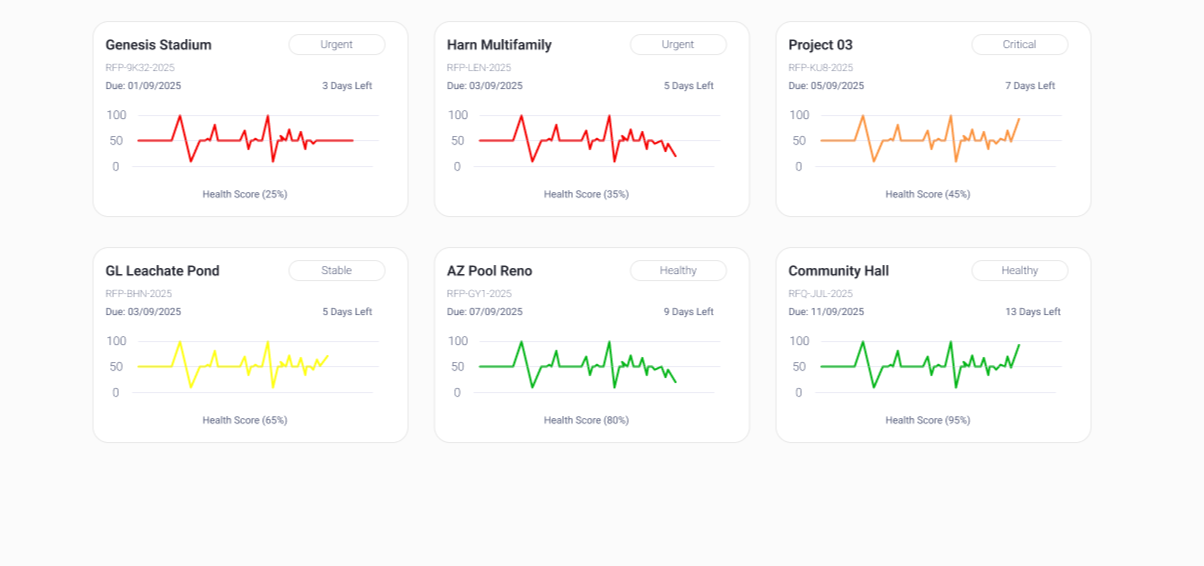
Task: Click the Critical status badge
Action: pos(1019,45)
